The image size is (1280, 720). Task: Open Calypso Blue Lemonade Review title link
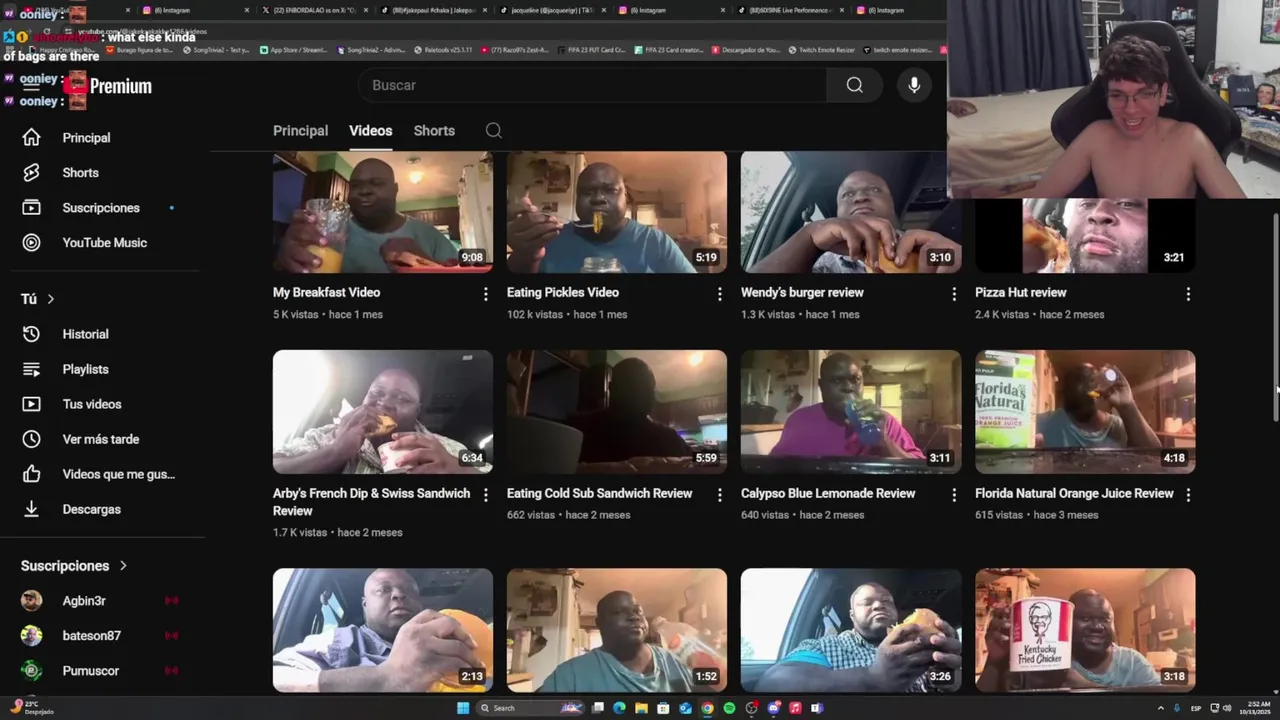tap(828, 493)
